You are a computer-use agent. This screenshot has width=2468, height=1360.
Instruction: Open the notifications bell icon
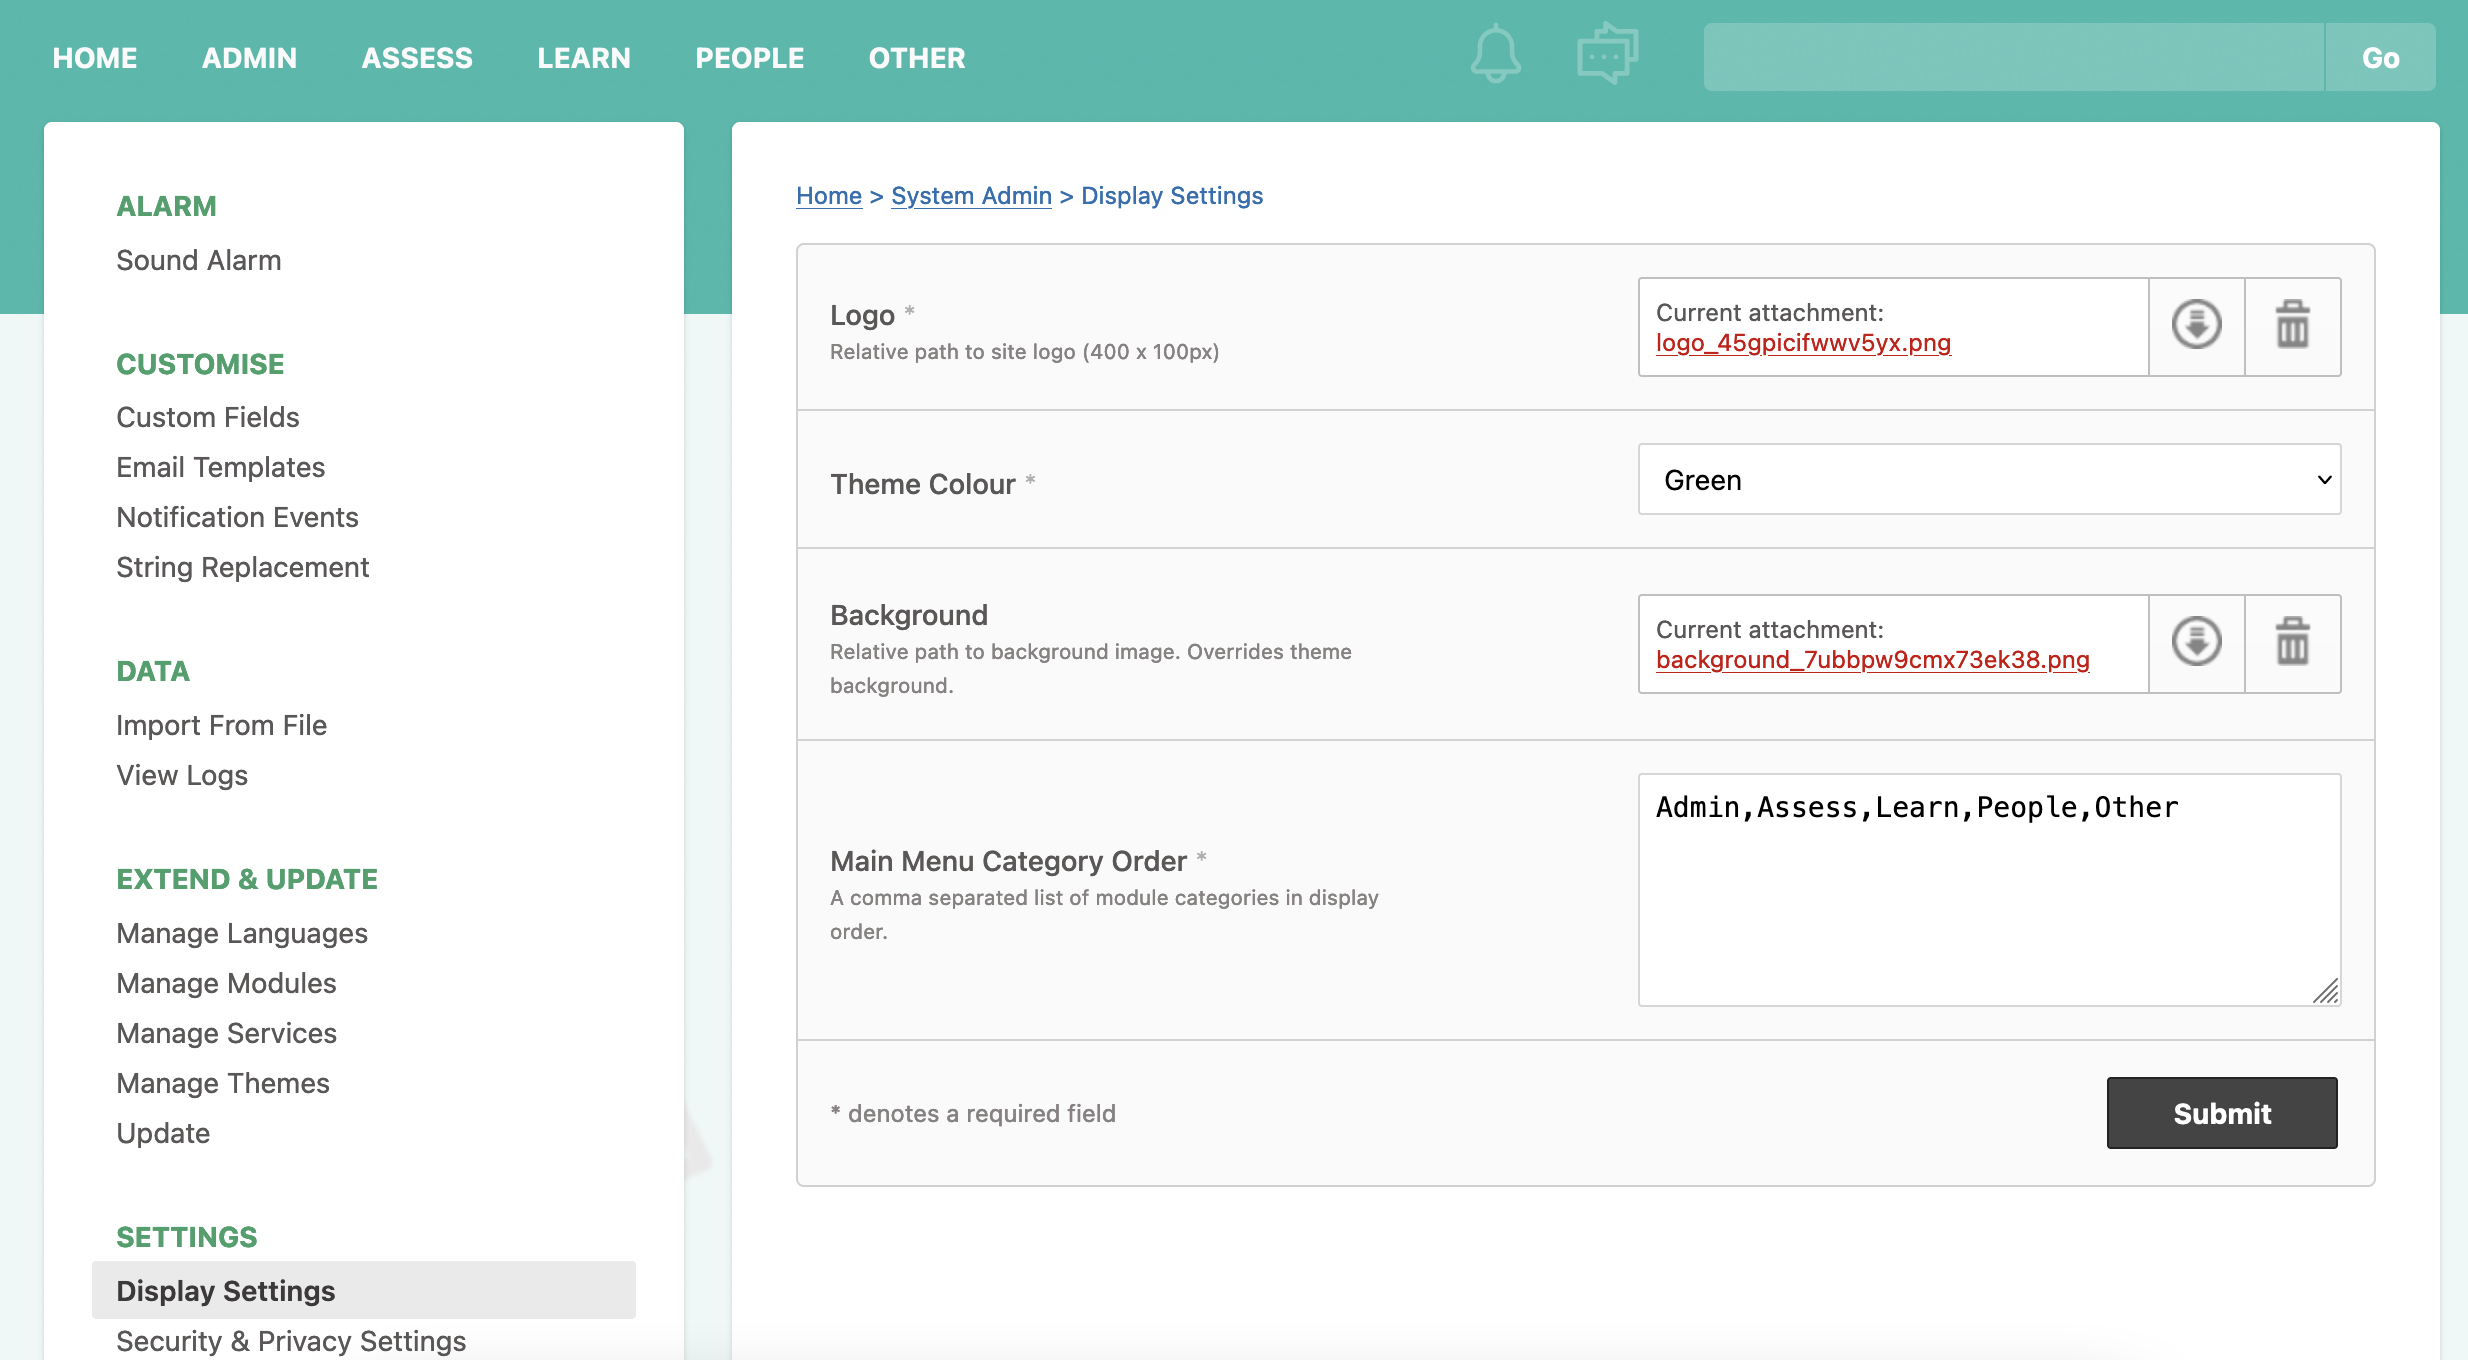[x=1495, y=54]
